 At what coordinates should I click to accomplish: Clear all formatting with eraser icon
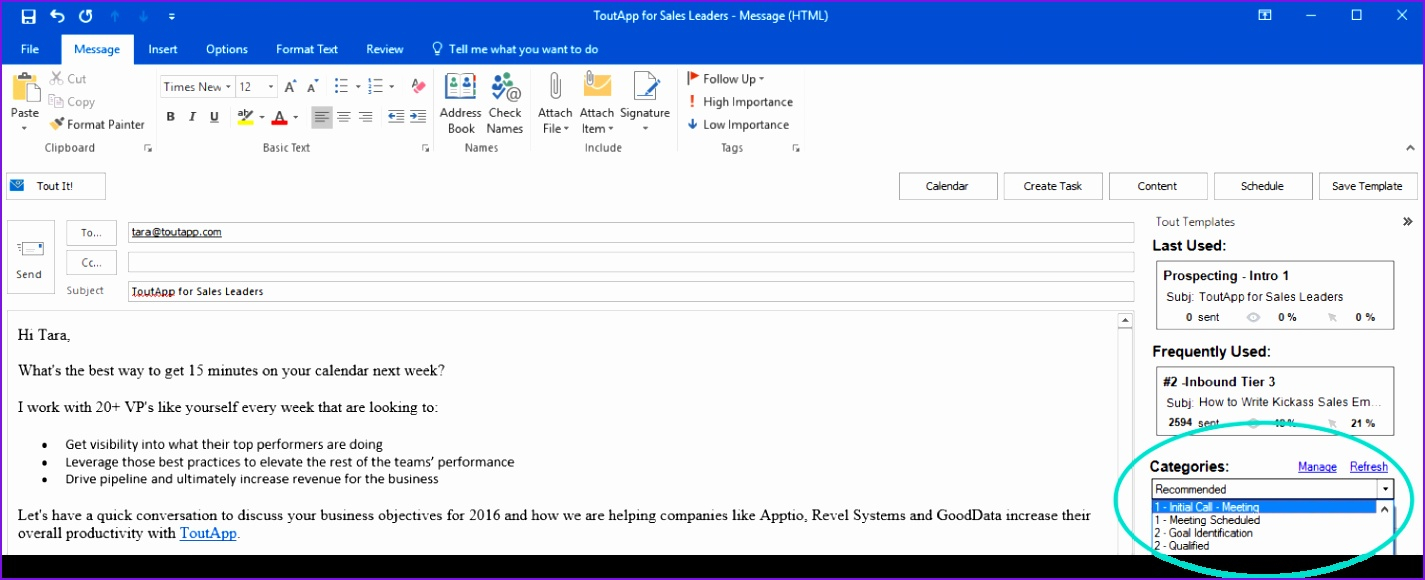tap(418, 87)
